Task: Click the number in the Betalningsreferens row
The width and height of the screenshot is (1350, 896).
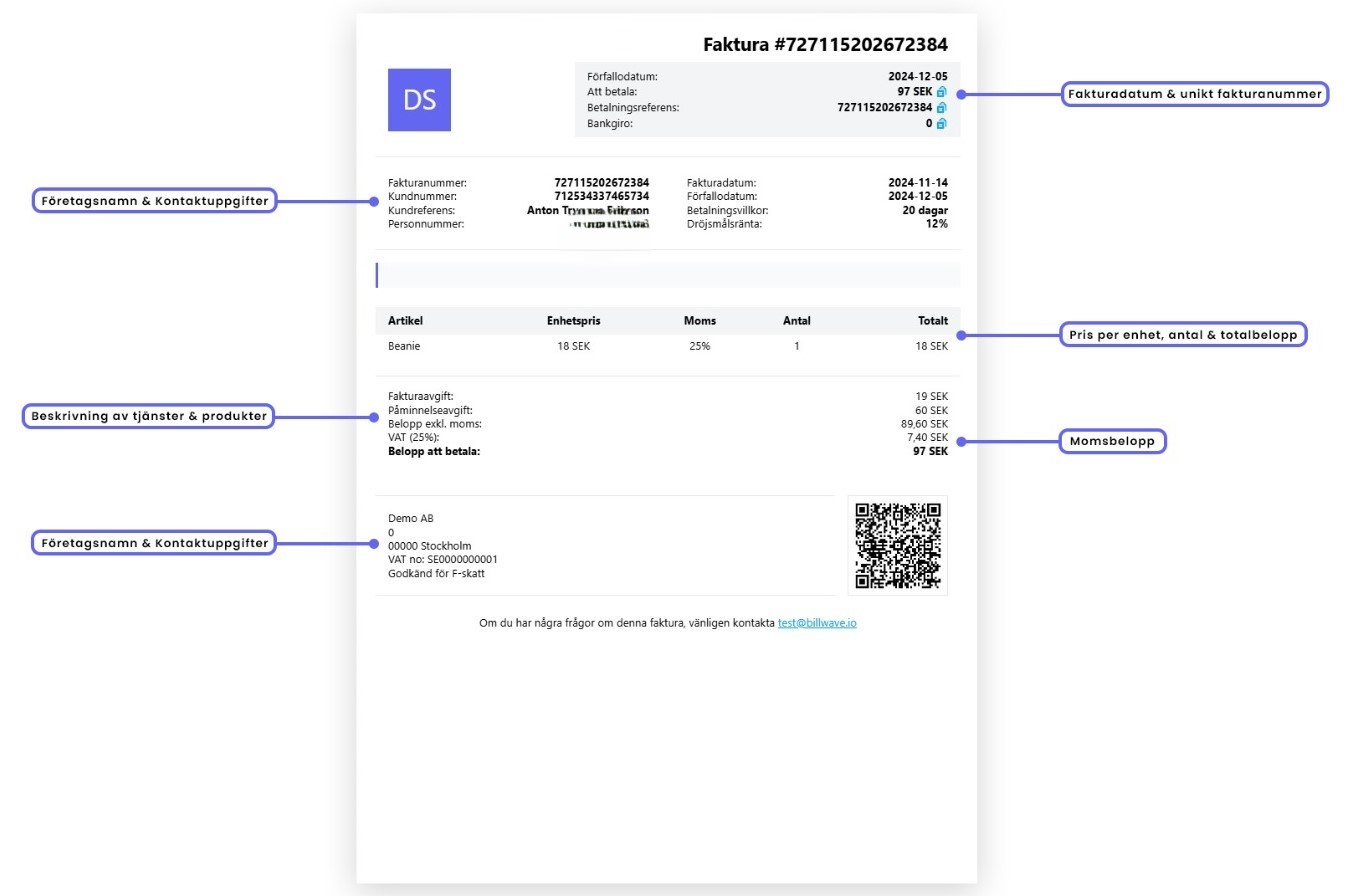Action: point(884,107)
